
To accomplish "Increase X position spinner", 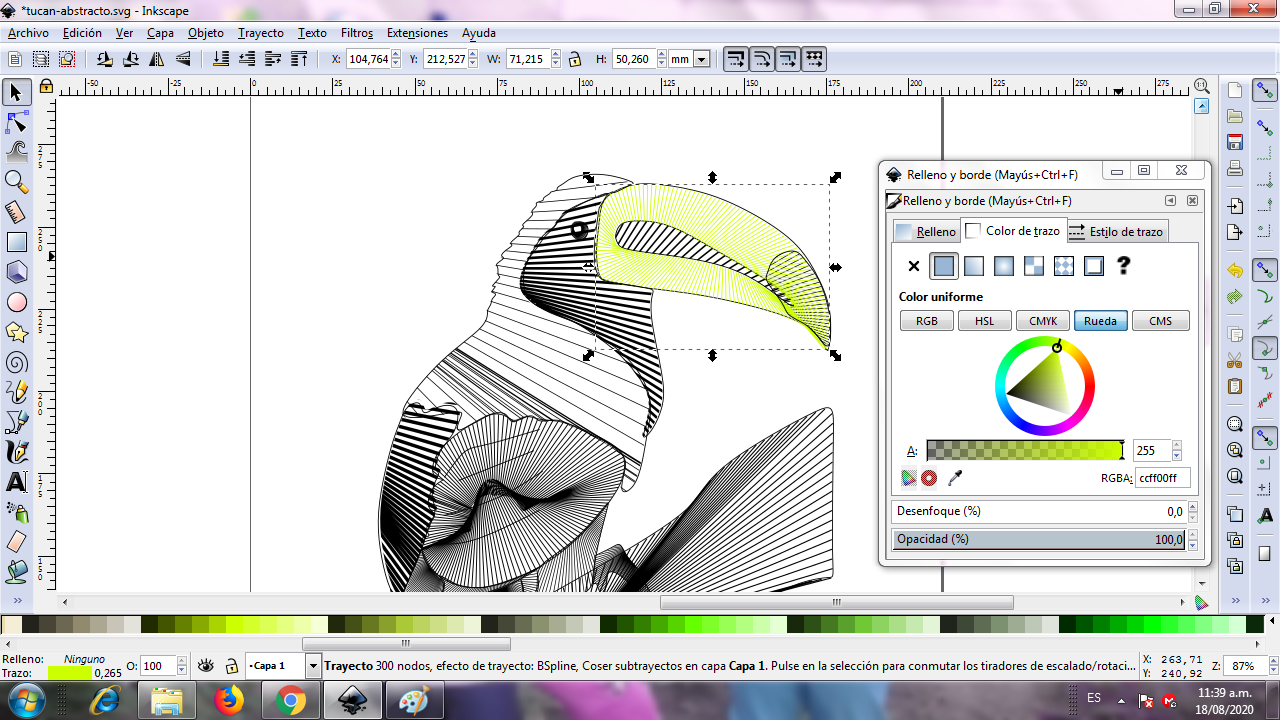I will 397,55.
